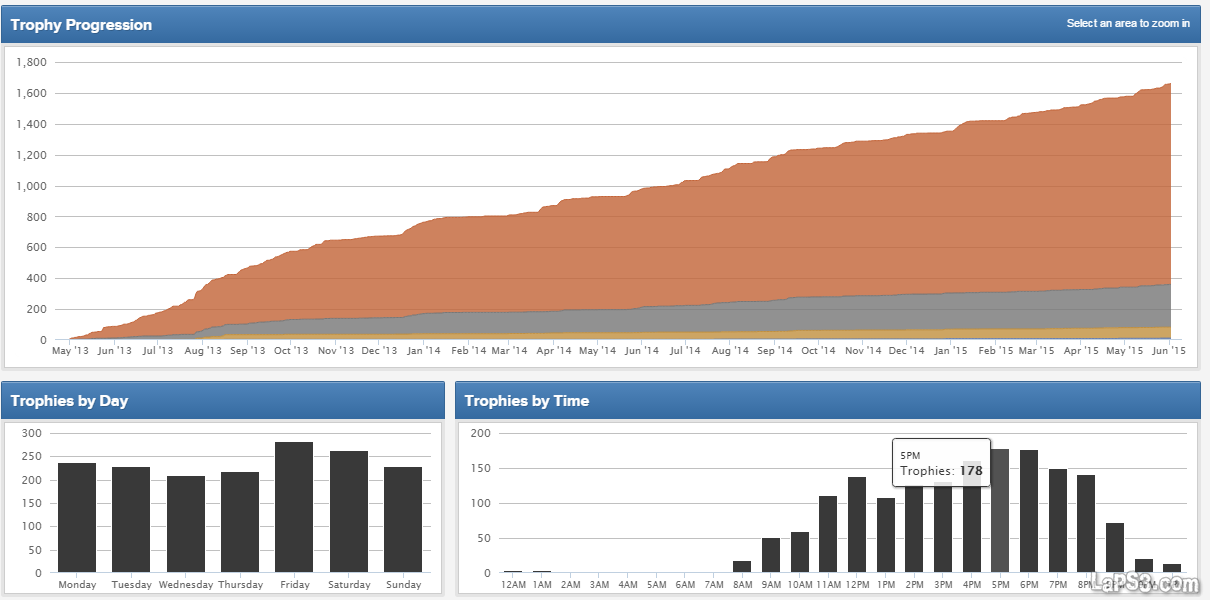The height and width of the screenshot is (600, 1210).
Task: Click the Monday bar in the day chart
Action: click(x=77, y=518)
